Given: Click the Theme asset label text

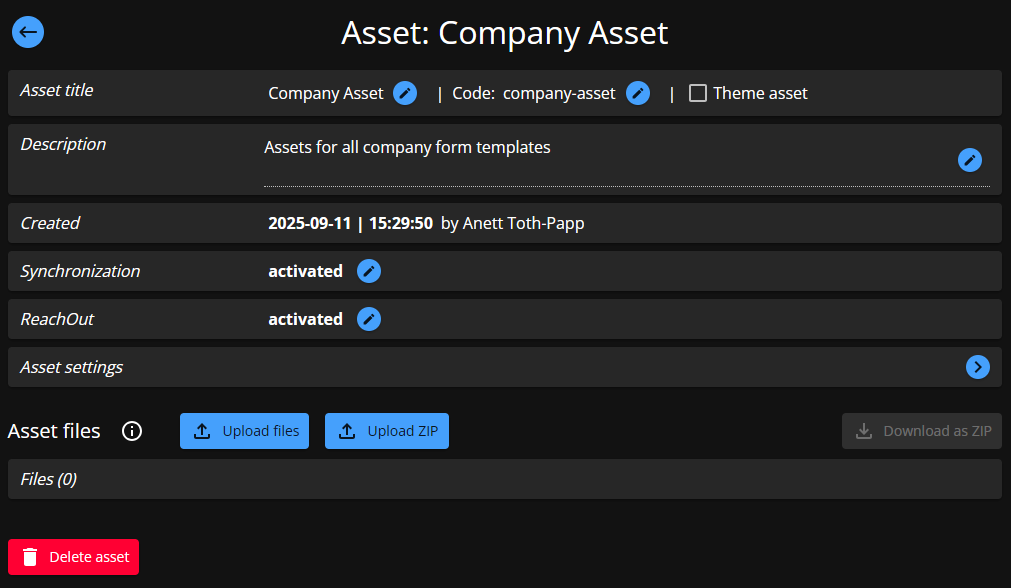Looking at the screenshot, I should [760, 93].
